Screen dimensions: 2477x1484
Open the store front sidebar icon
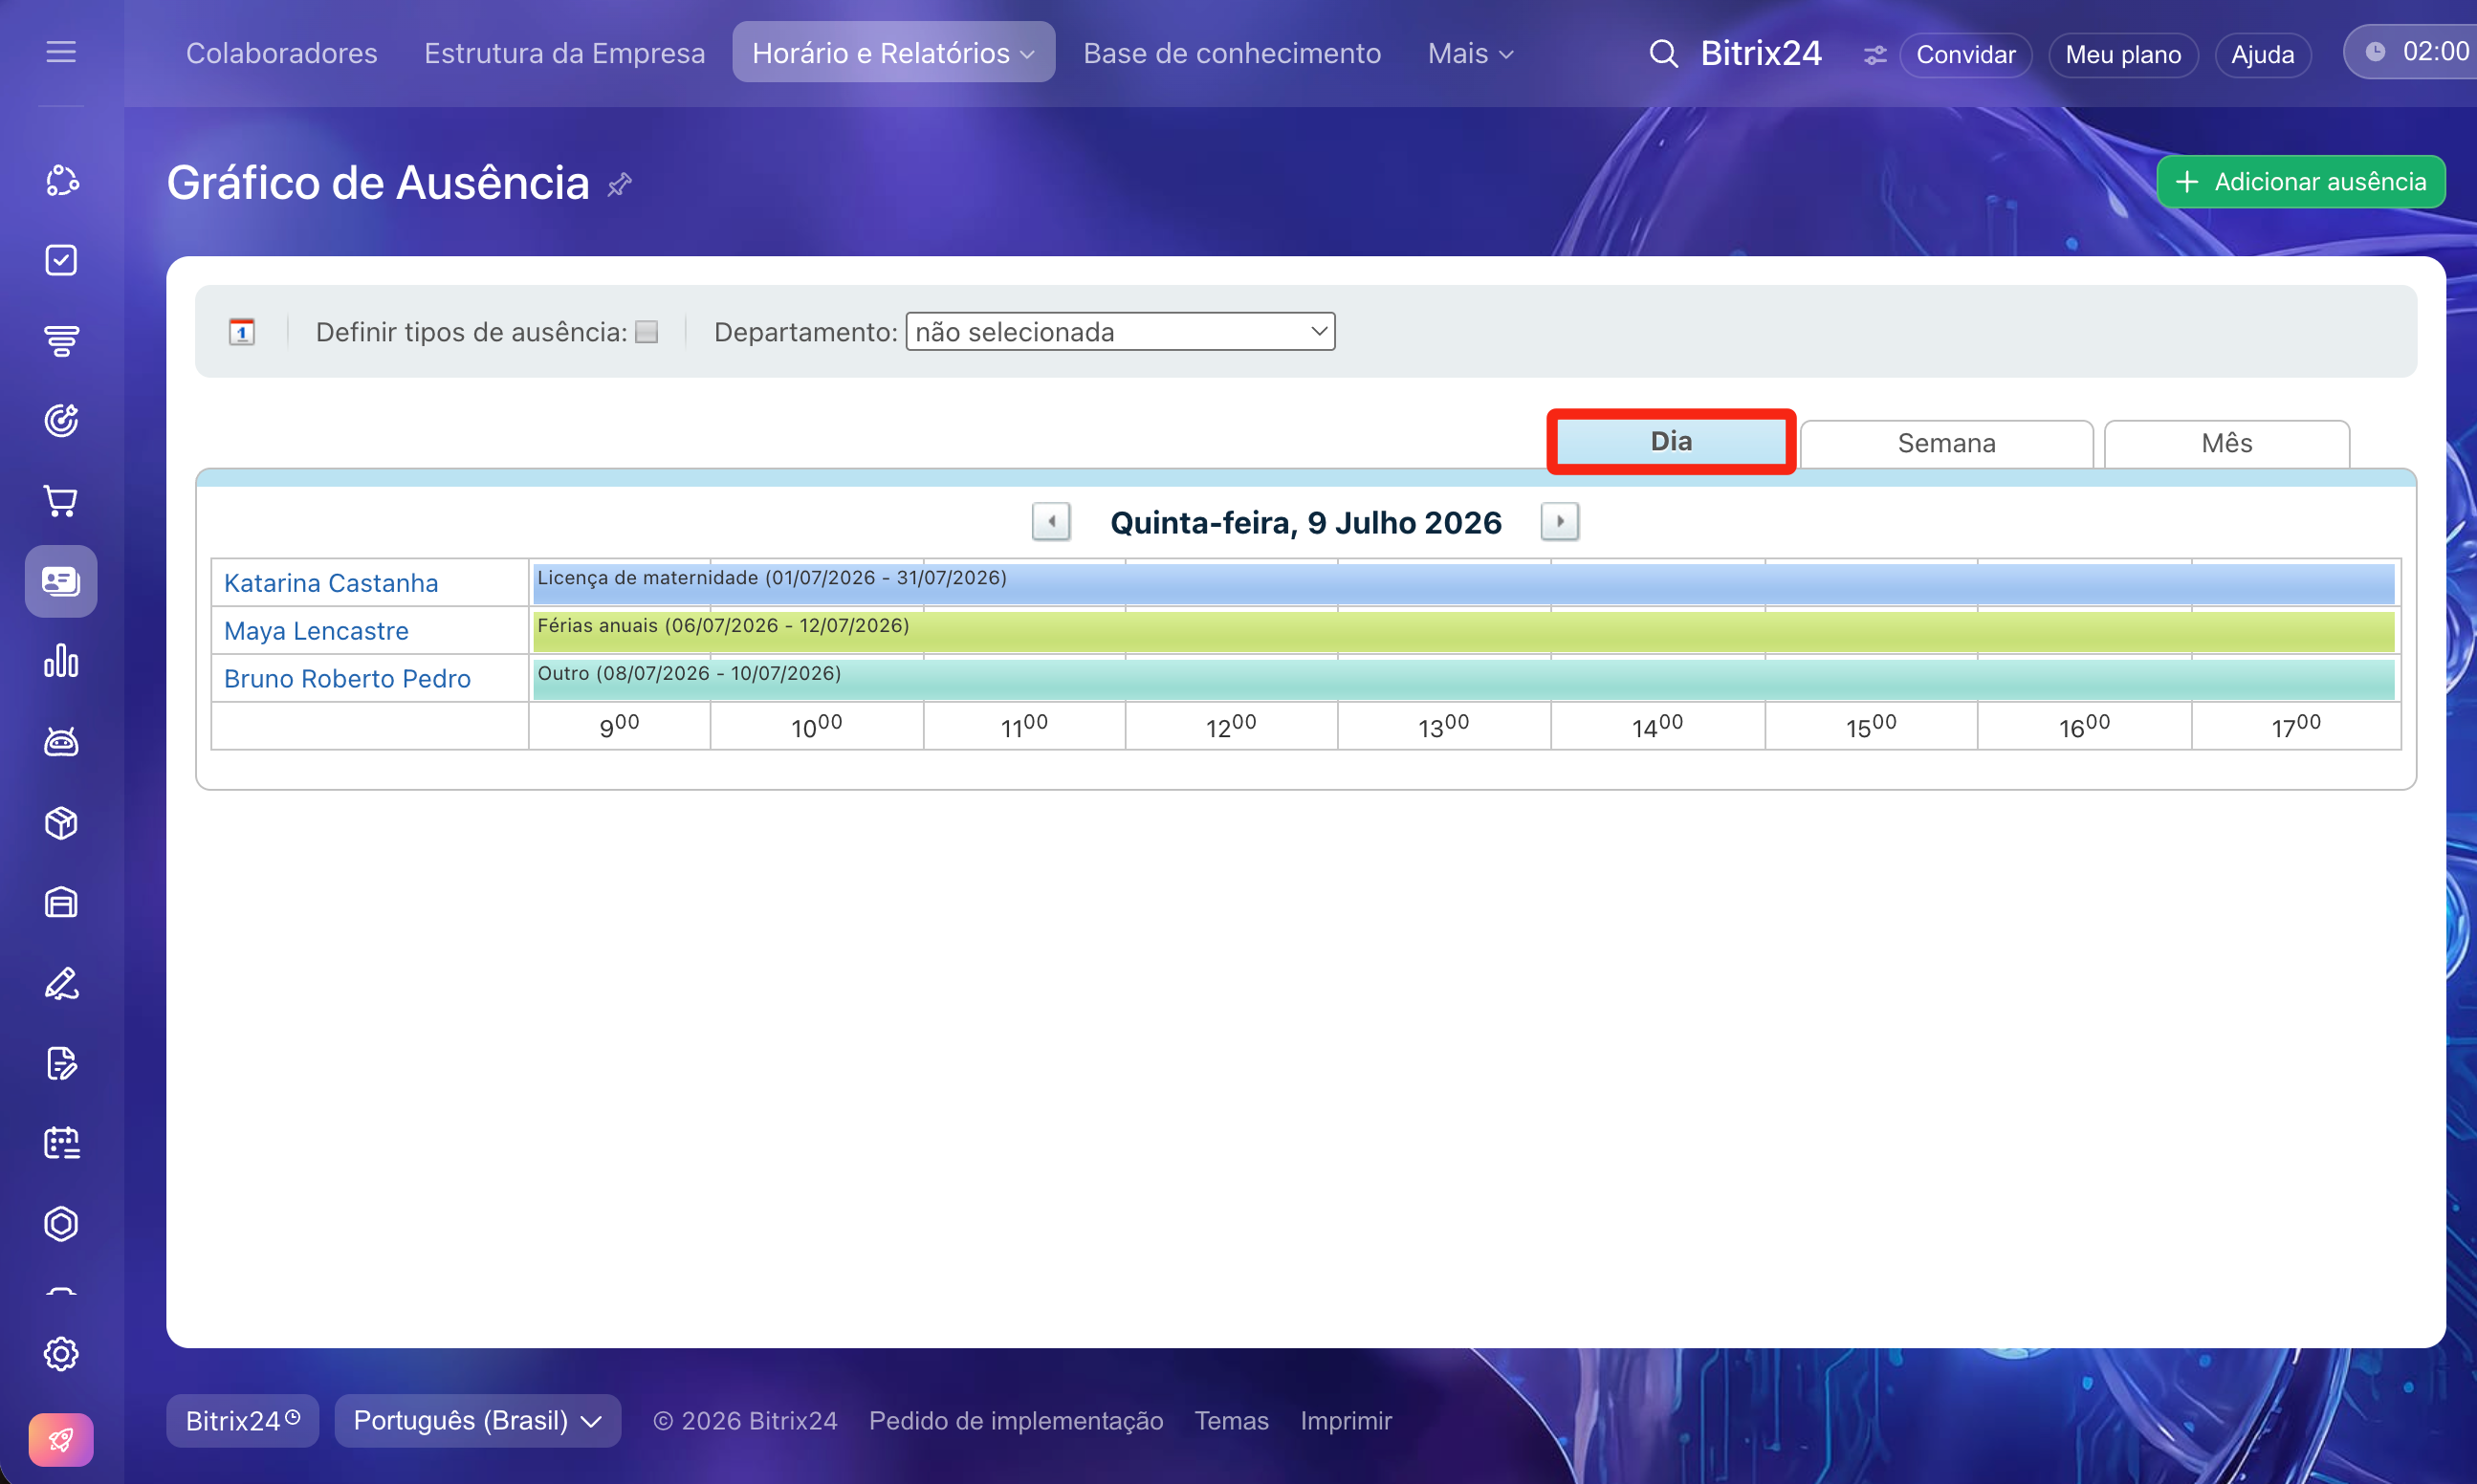(x=61, y=903)
